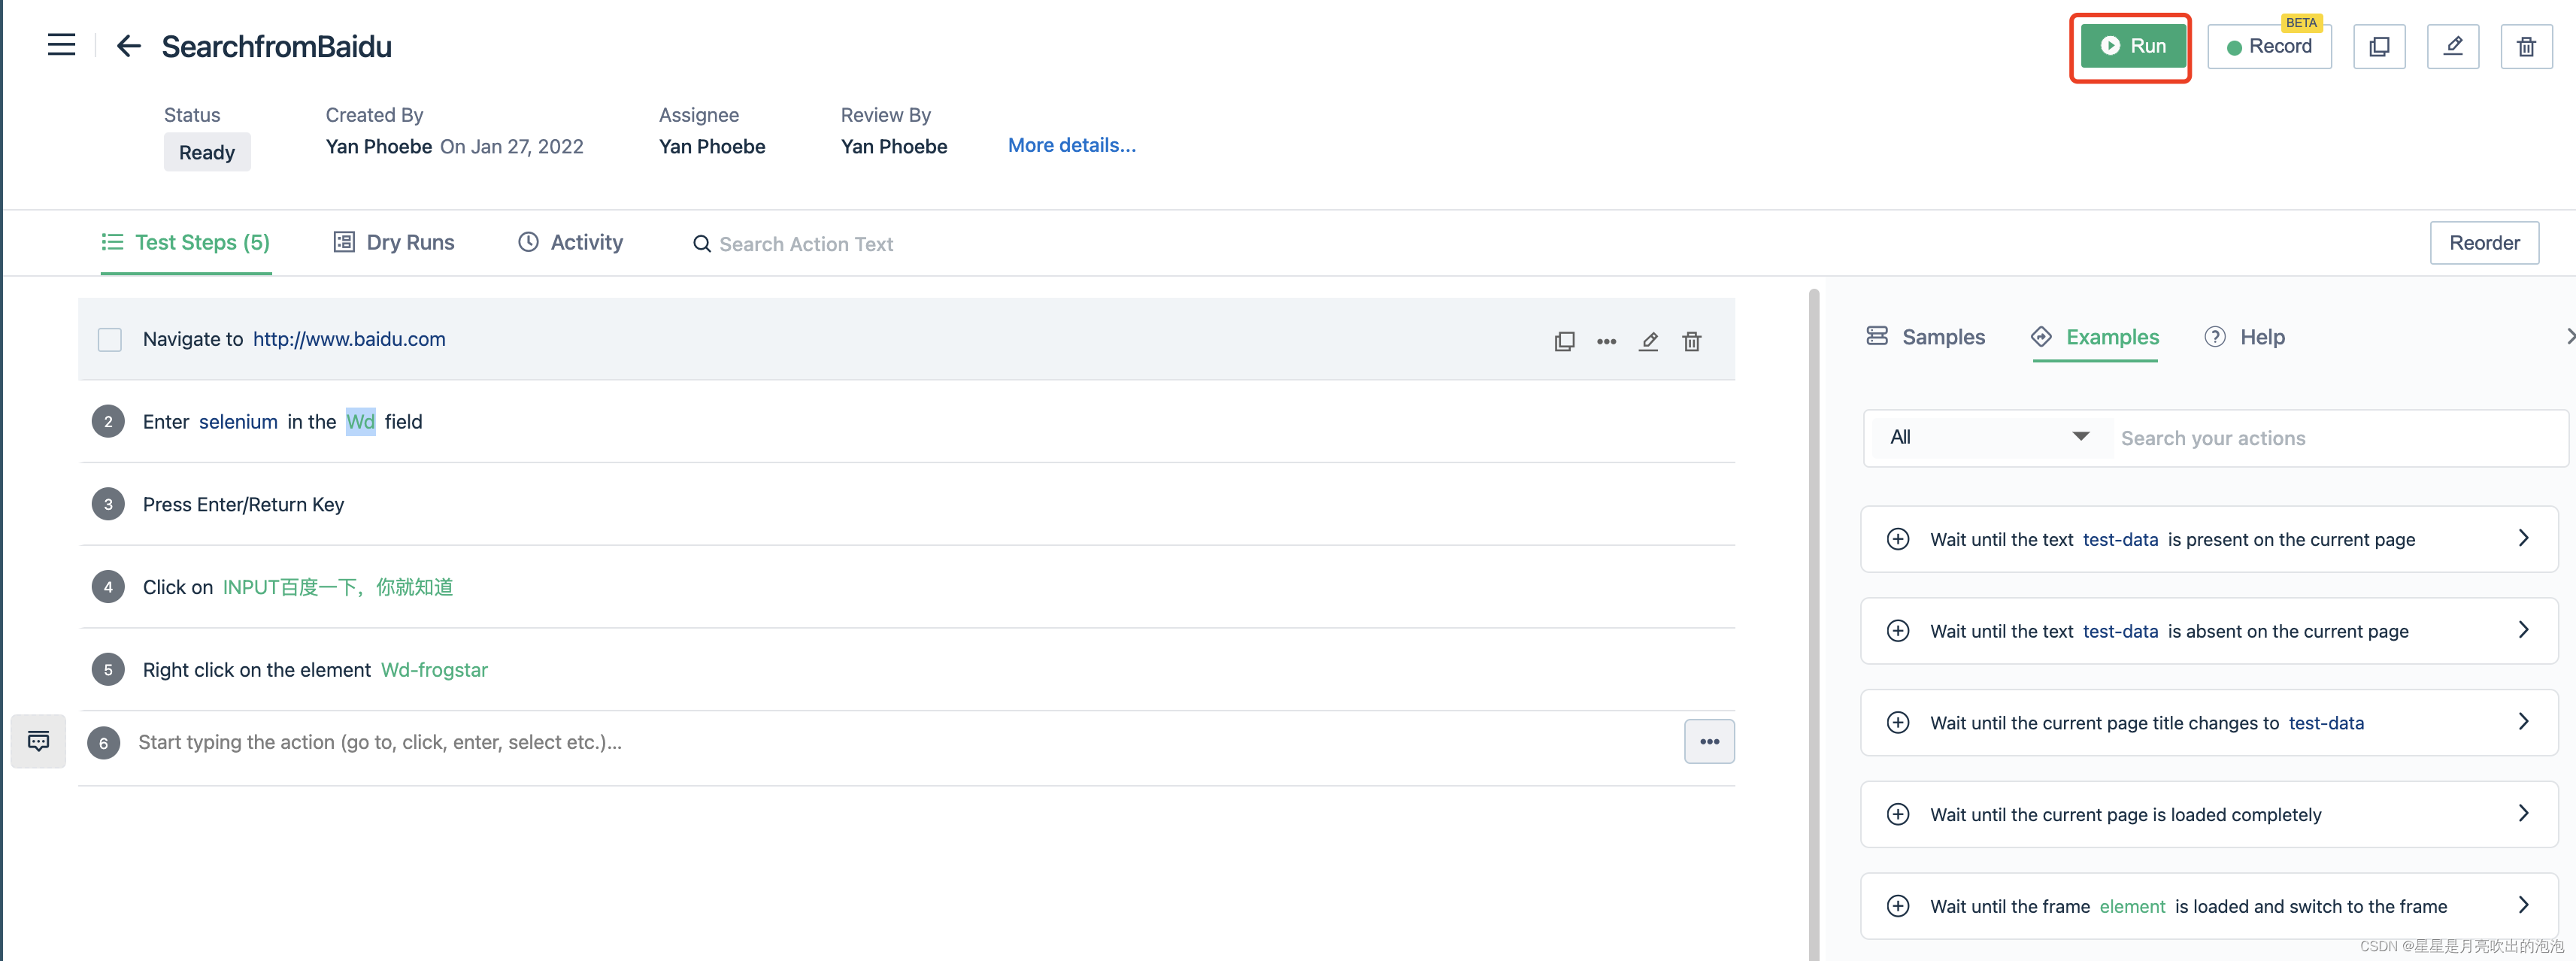Click the duplicate test case icon in header
2576x961 pixels.
(2378, 47)
